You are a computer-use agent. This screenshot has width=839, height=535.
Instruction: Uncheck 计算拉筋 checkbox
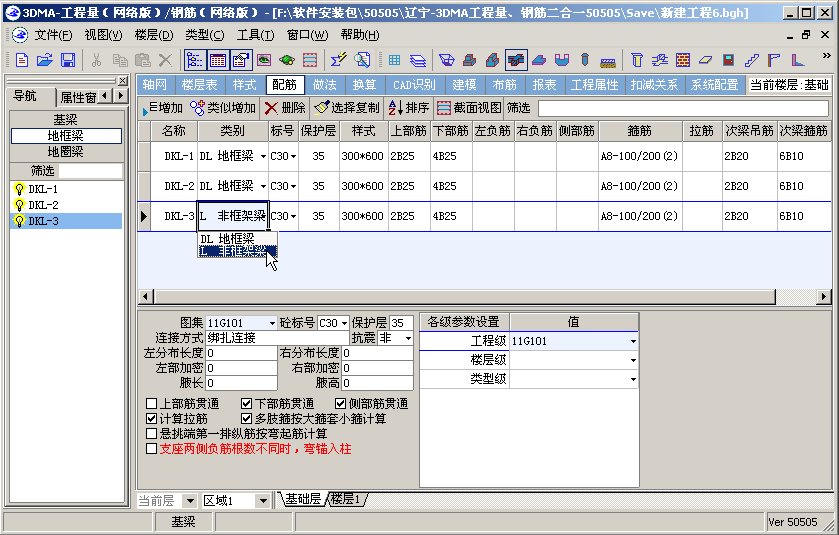pyautogui.click(x=152, y=418)
